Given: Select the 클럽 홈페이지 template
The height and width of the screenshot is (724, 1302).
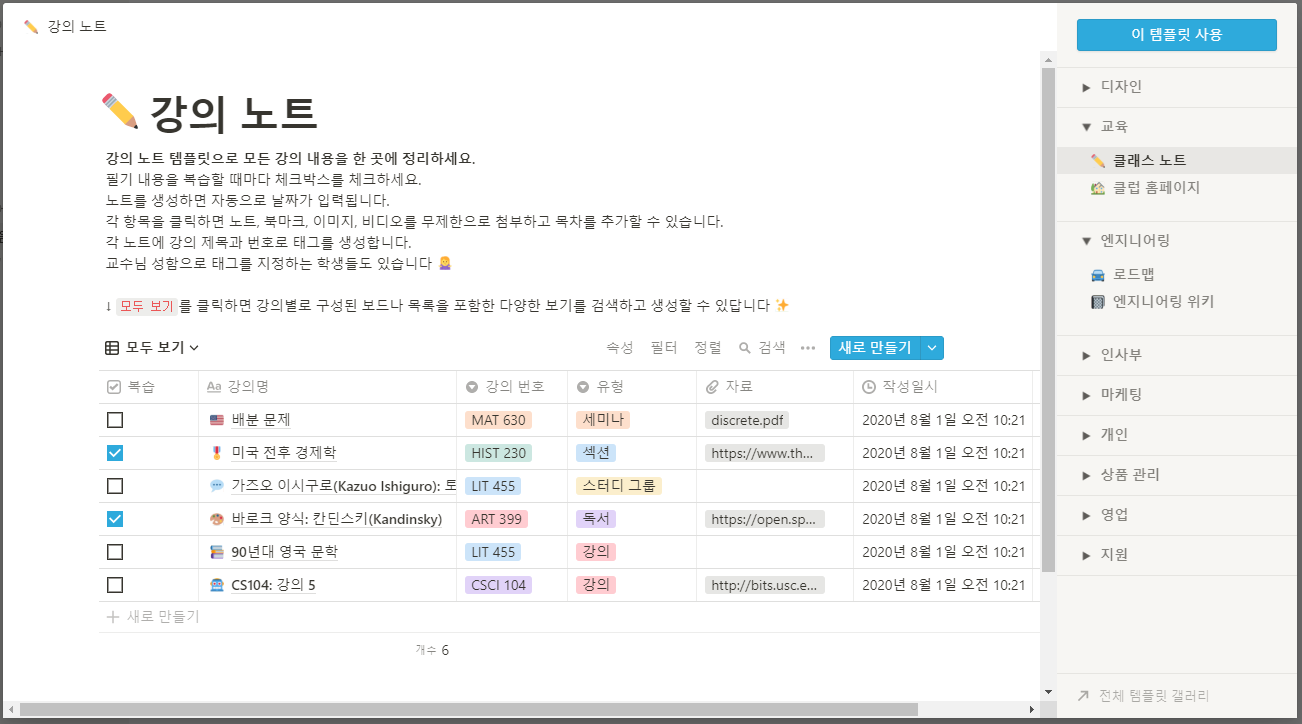Looking at the screenshot, I should tap(1177, 188).
